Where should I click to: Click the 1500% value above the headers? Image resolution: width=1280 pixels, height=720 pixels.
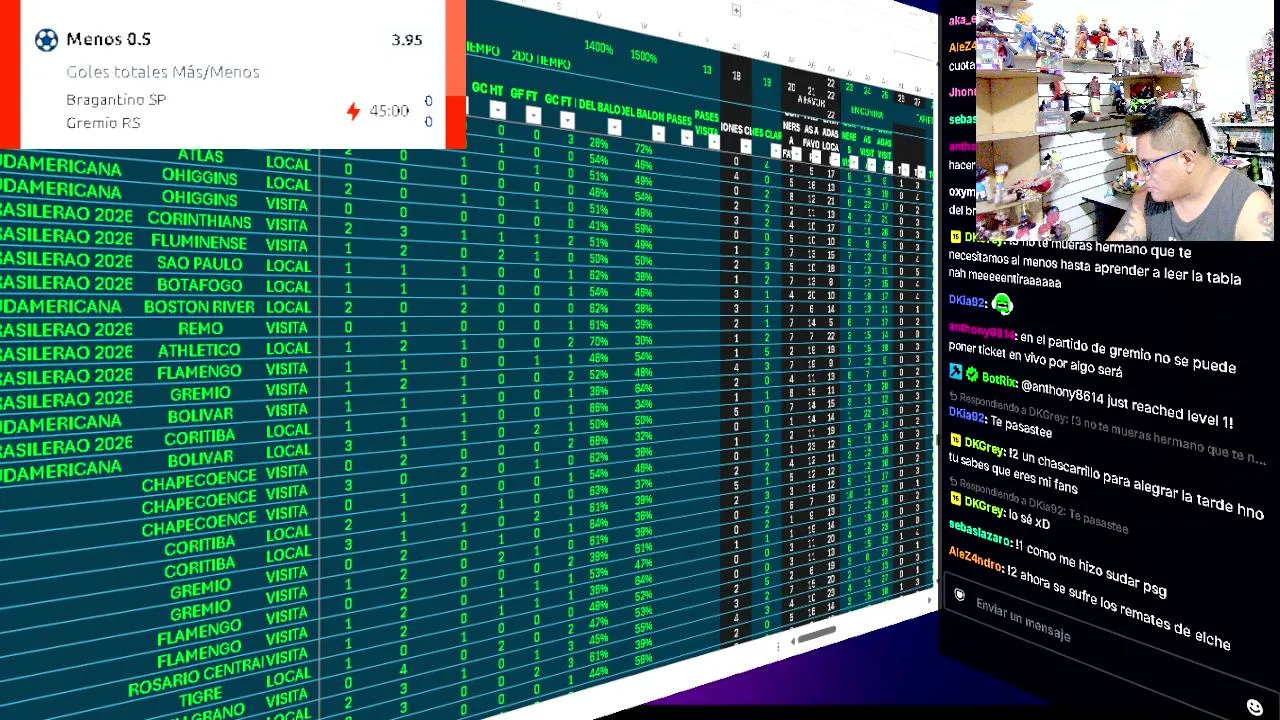tap(644, 57)
